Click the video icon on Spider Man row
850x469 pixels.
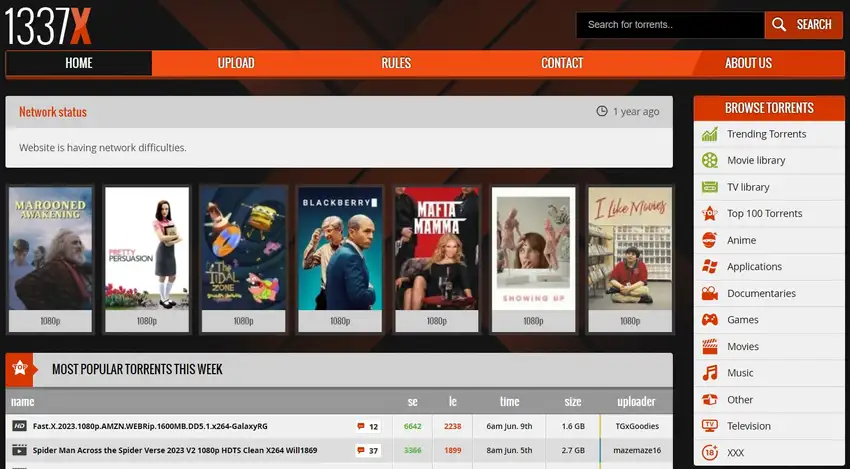[x=20, y=450]
